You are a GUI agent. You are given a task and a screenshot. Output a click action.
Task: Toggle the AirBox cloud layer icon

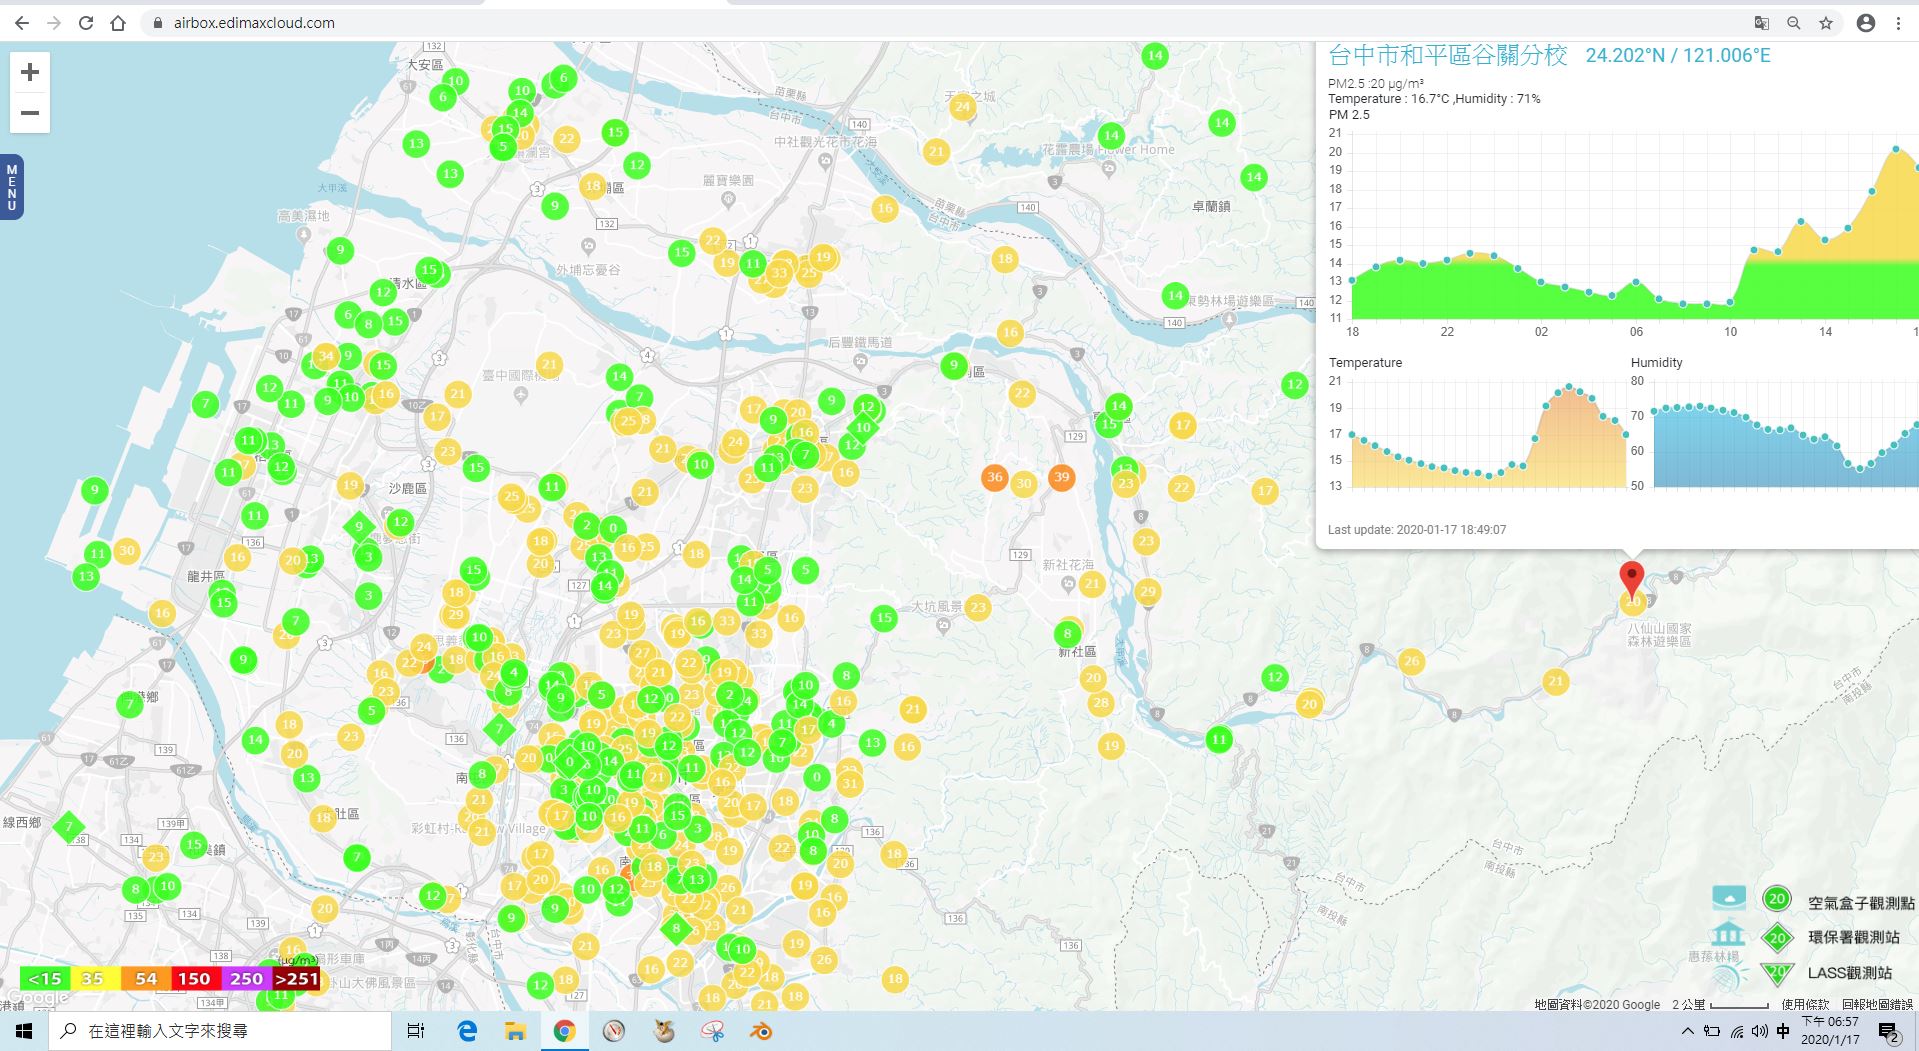tap(1729, 897)
